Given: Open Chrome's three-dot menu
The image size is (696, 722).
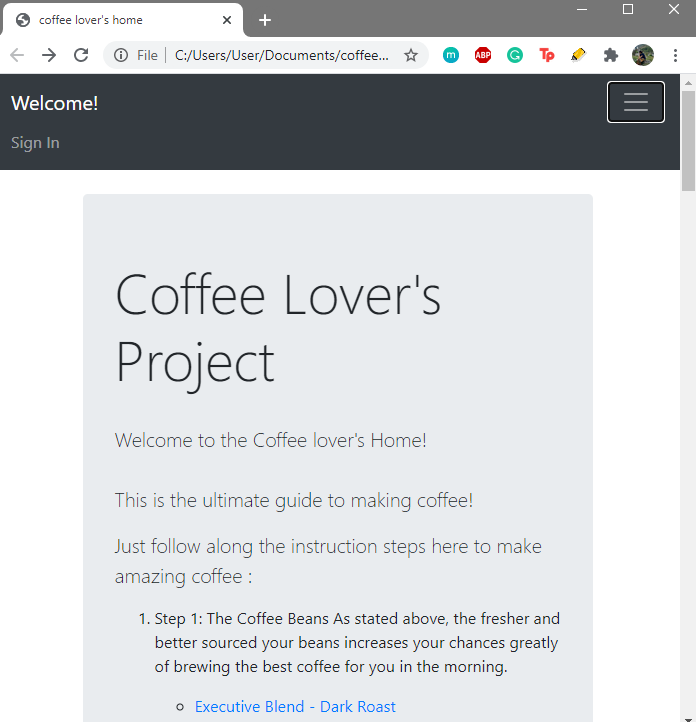Looking at the screenshot, I should point(675,55).
